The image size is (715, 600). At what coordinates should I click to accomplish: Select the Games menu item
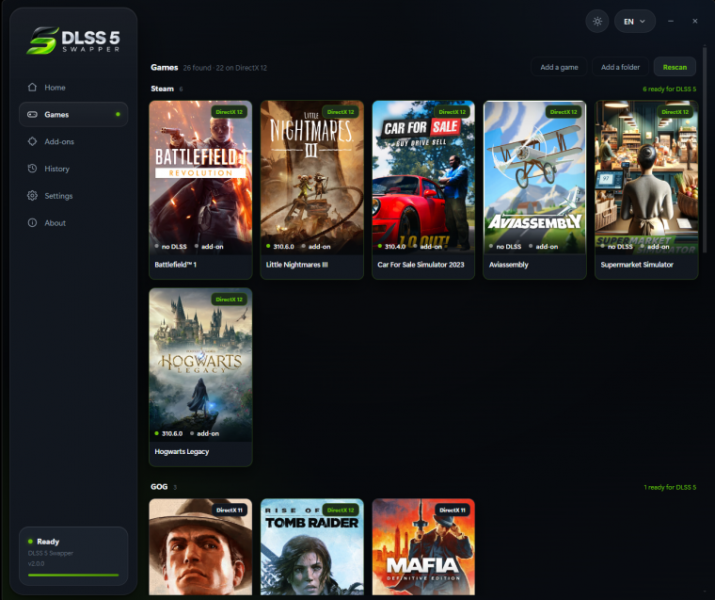(x=73, y=114)
